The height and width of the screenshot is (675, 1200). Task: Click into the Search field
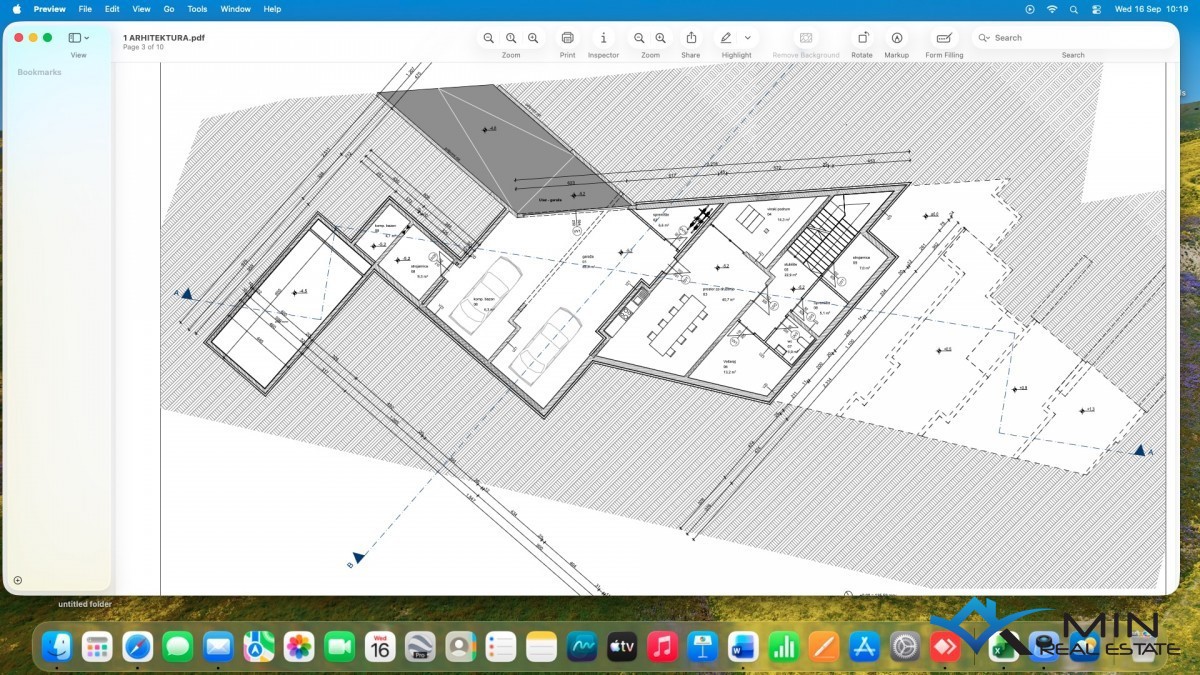pos(1073,38)
